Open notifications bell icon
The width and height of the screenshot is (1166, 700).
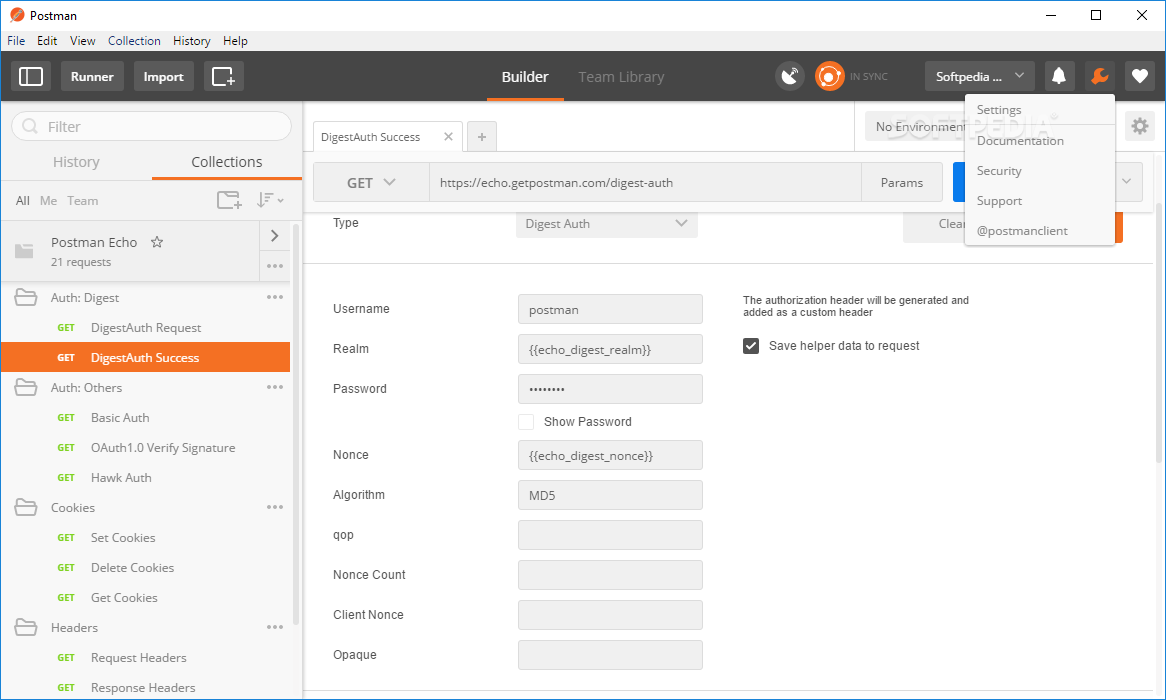tap(1059, 76)
